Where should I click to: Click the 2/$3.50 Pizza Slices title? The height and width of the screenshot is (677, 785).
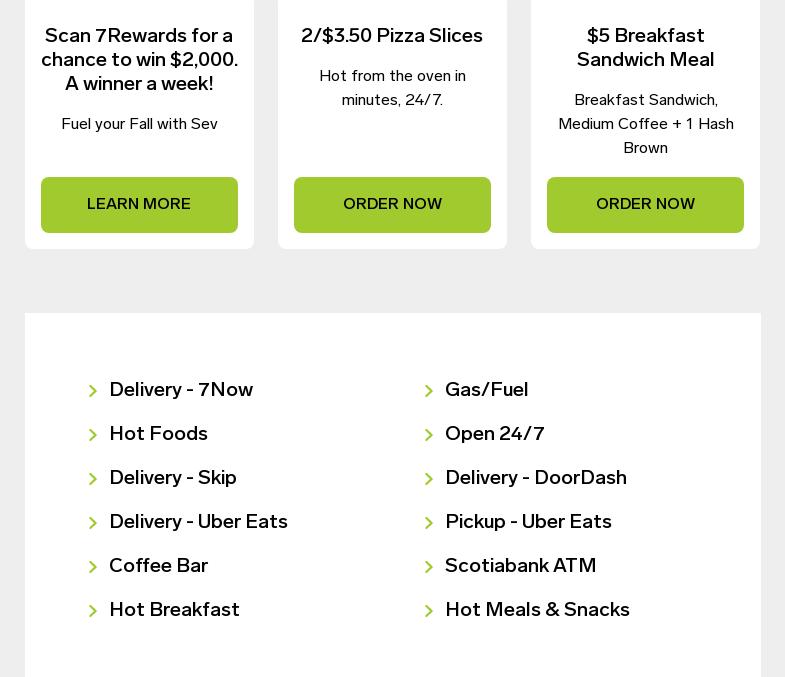click(392, 36)
